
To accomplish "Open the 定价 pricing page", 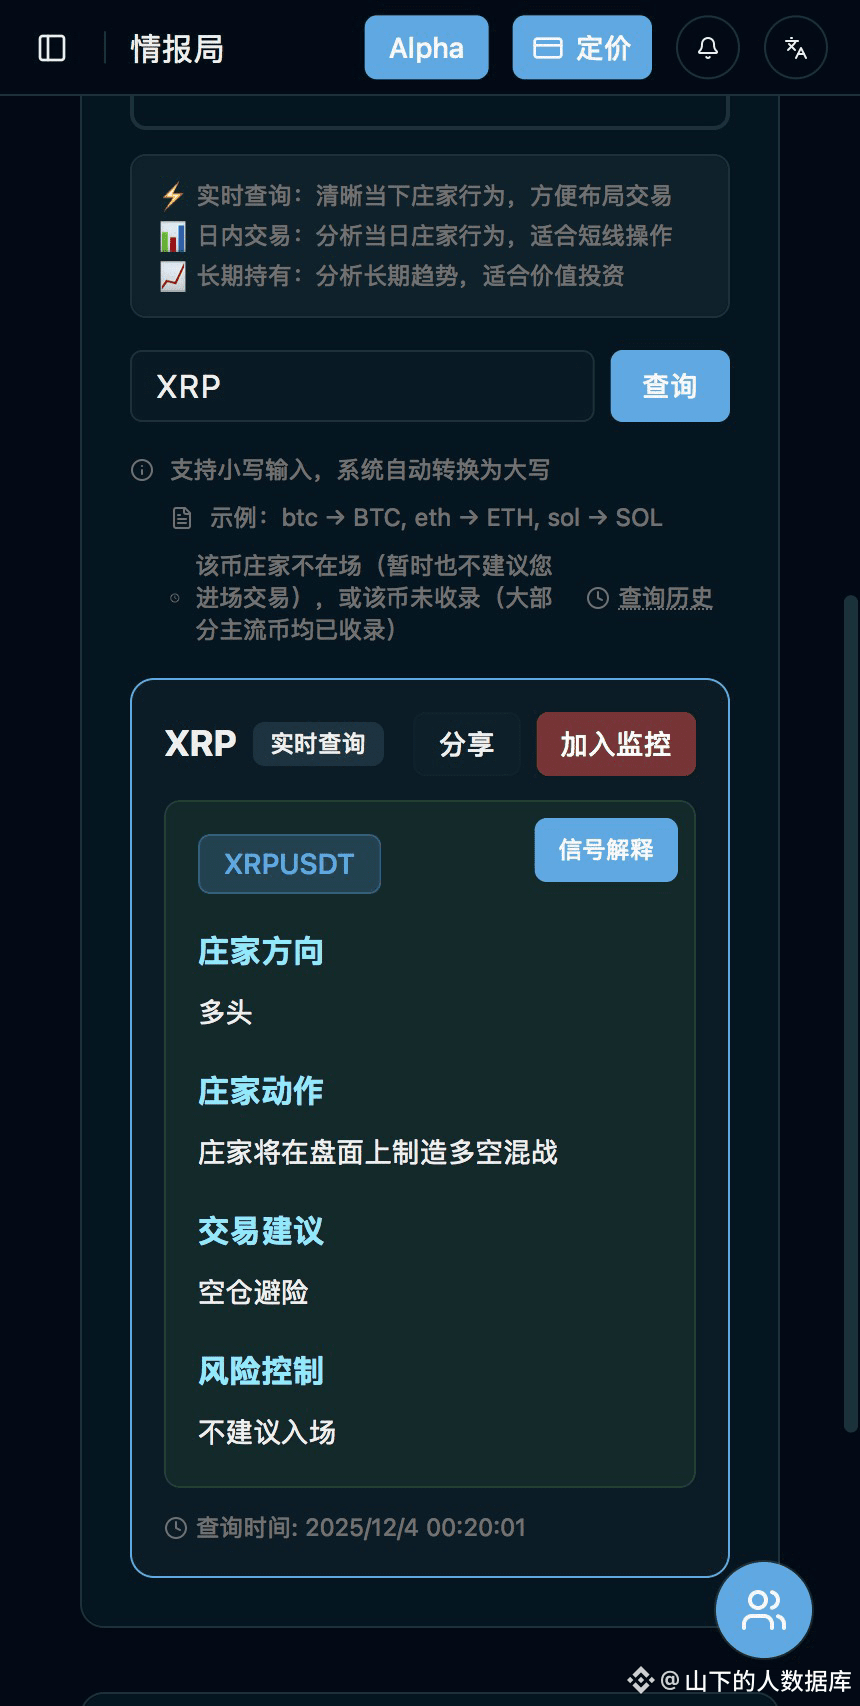I will tap(582, 47).
